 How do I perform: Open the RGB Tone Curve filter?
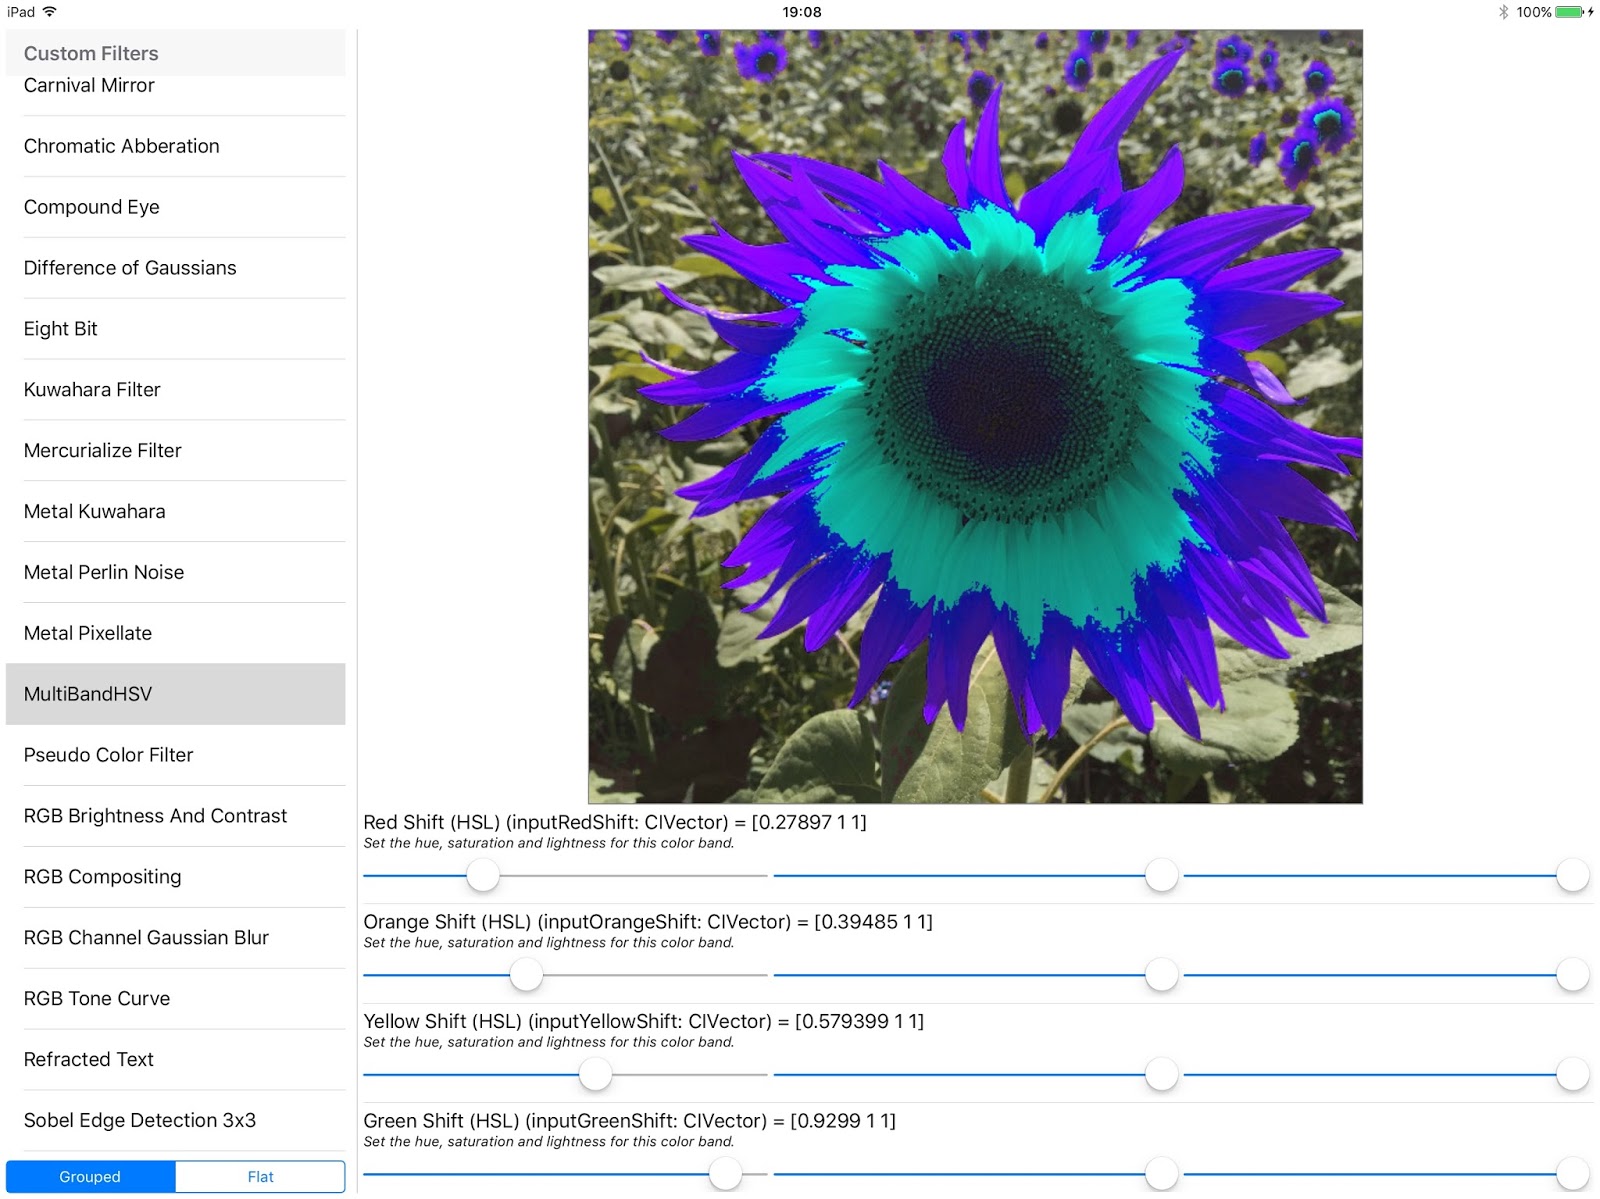coord(97,998)
